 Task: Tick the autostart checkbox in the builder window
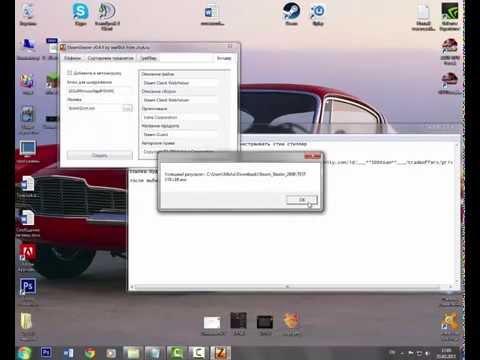point(70,73)
